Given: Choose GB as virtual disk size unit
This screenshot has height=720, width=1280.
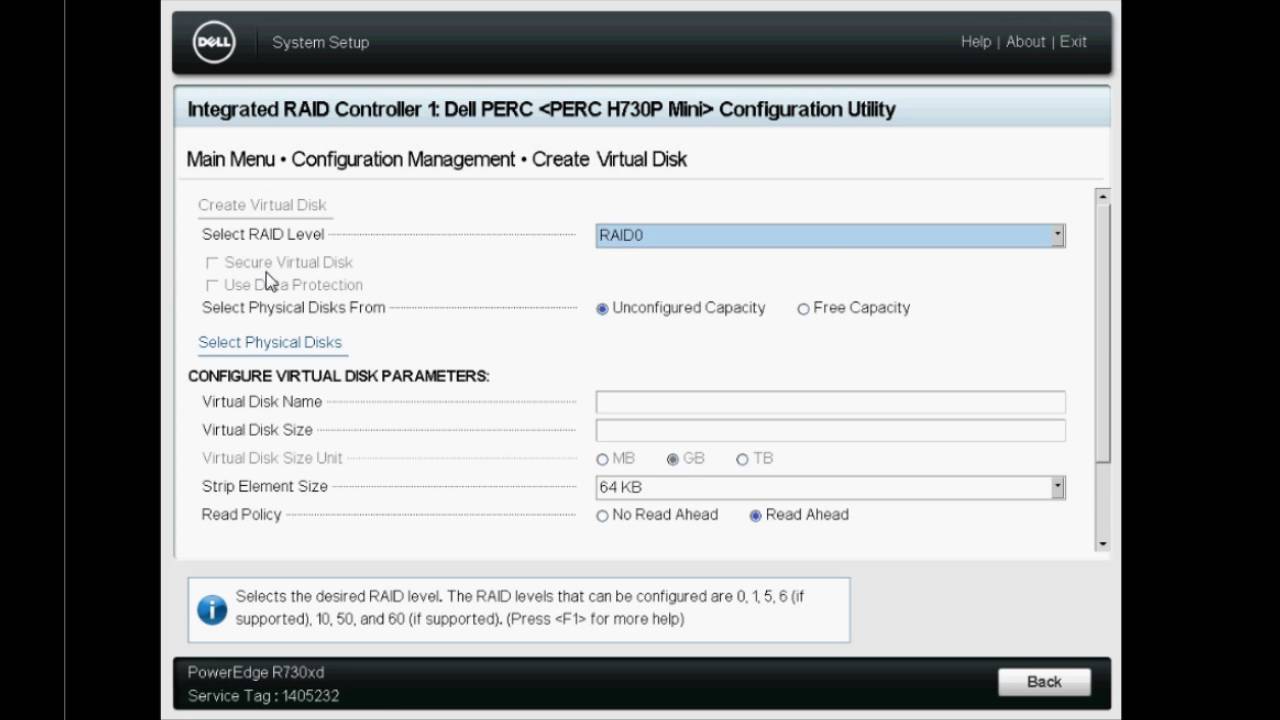Looking at the screenshot, I should coord(673,460).
